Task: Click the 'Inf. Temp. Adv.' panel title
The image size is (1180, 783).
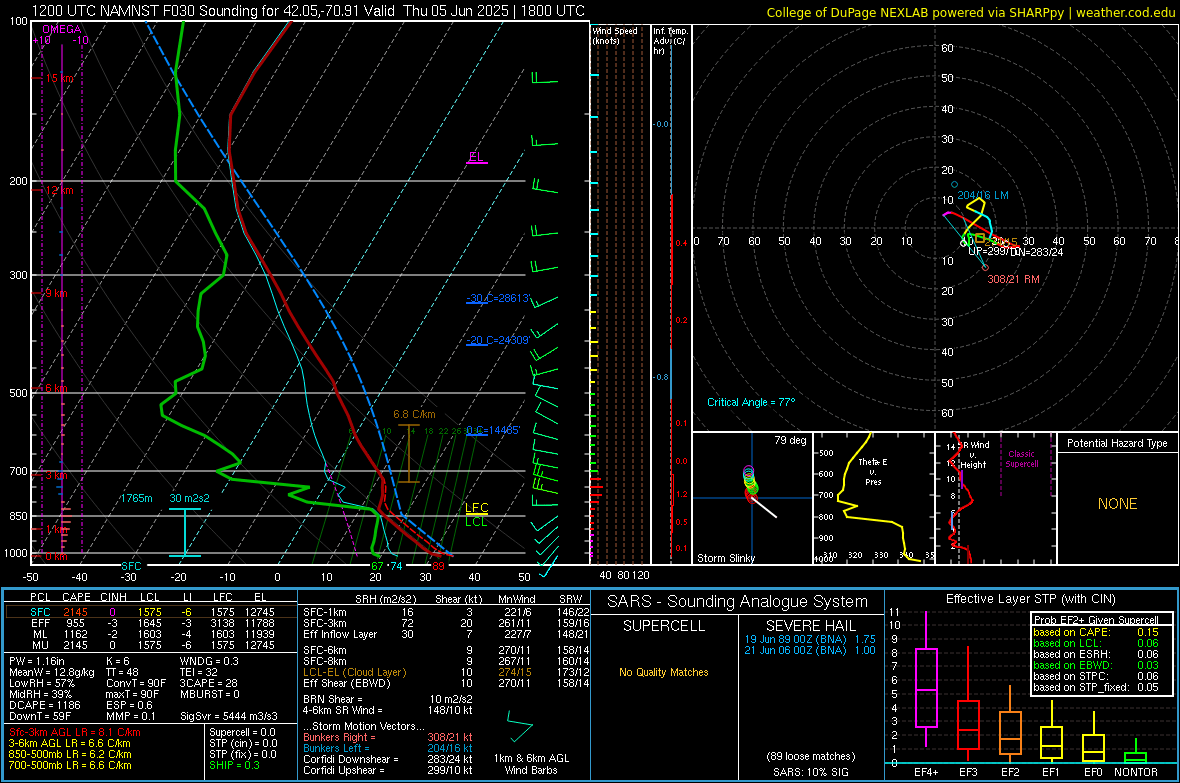Action: 670,41
